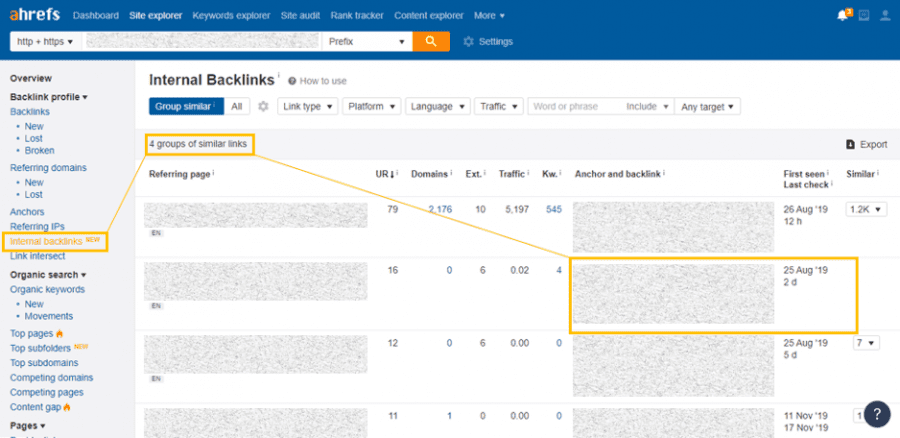This screenshot has width=900, height=438.
Task: Expand the Platform filter
Action: pyautogui.click(x=372, y=106)
